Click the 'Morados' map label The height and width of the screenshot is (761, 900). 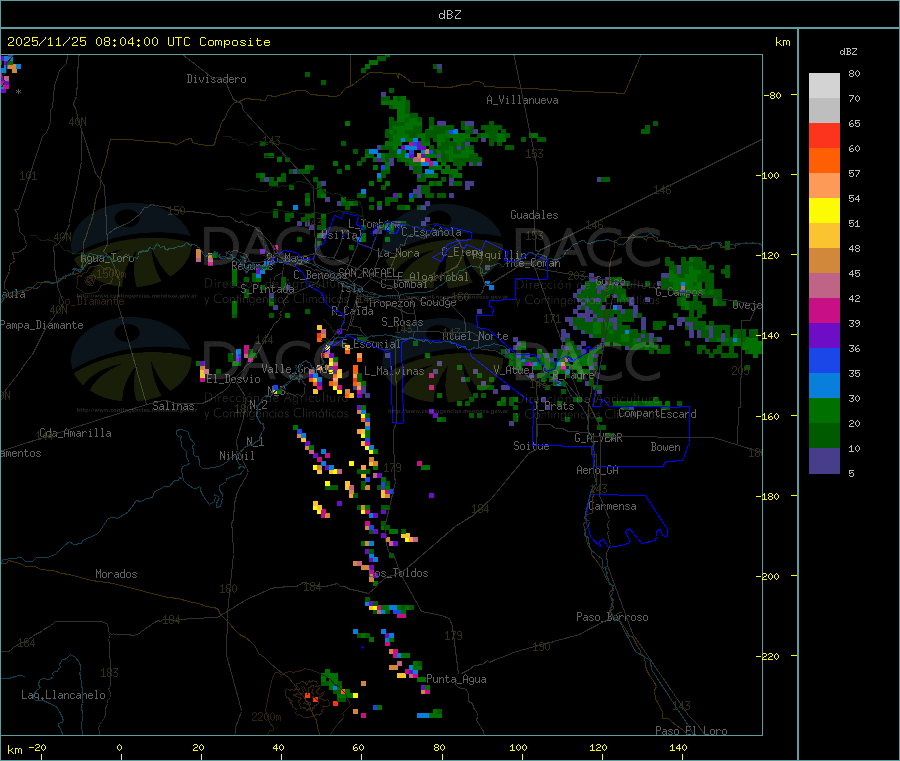(116, 574)
